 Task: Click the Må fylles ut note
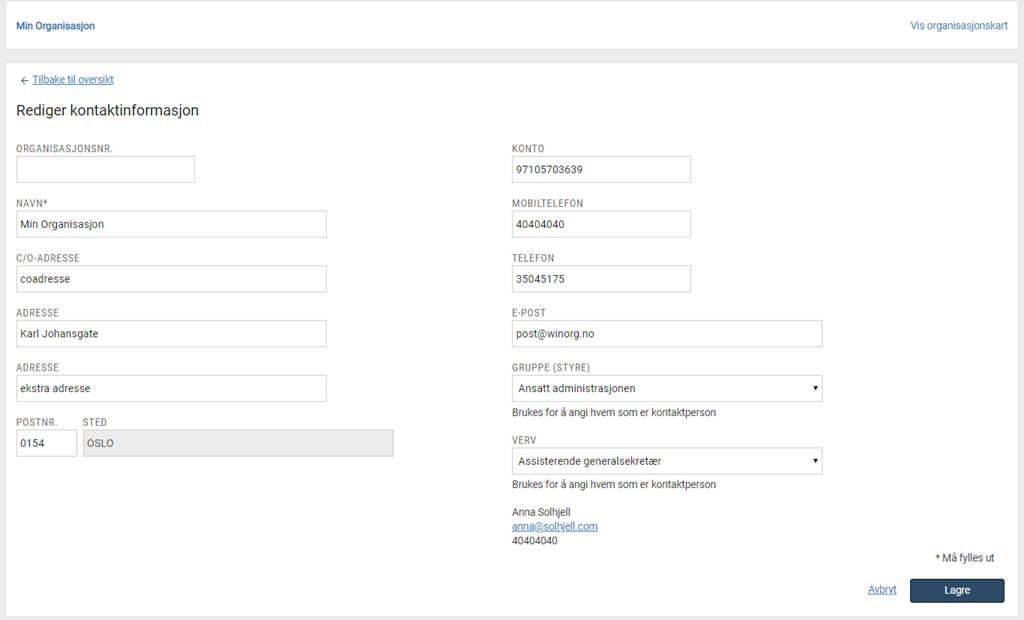965,558
